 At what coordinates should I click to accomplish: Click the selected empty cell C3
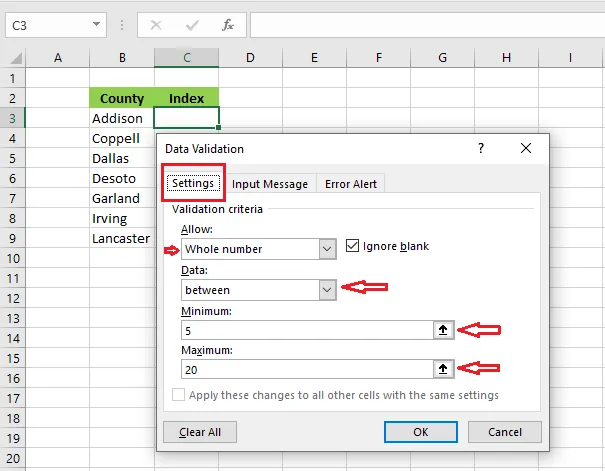tap(186, 118)
